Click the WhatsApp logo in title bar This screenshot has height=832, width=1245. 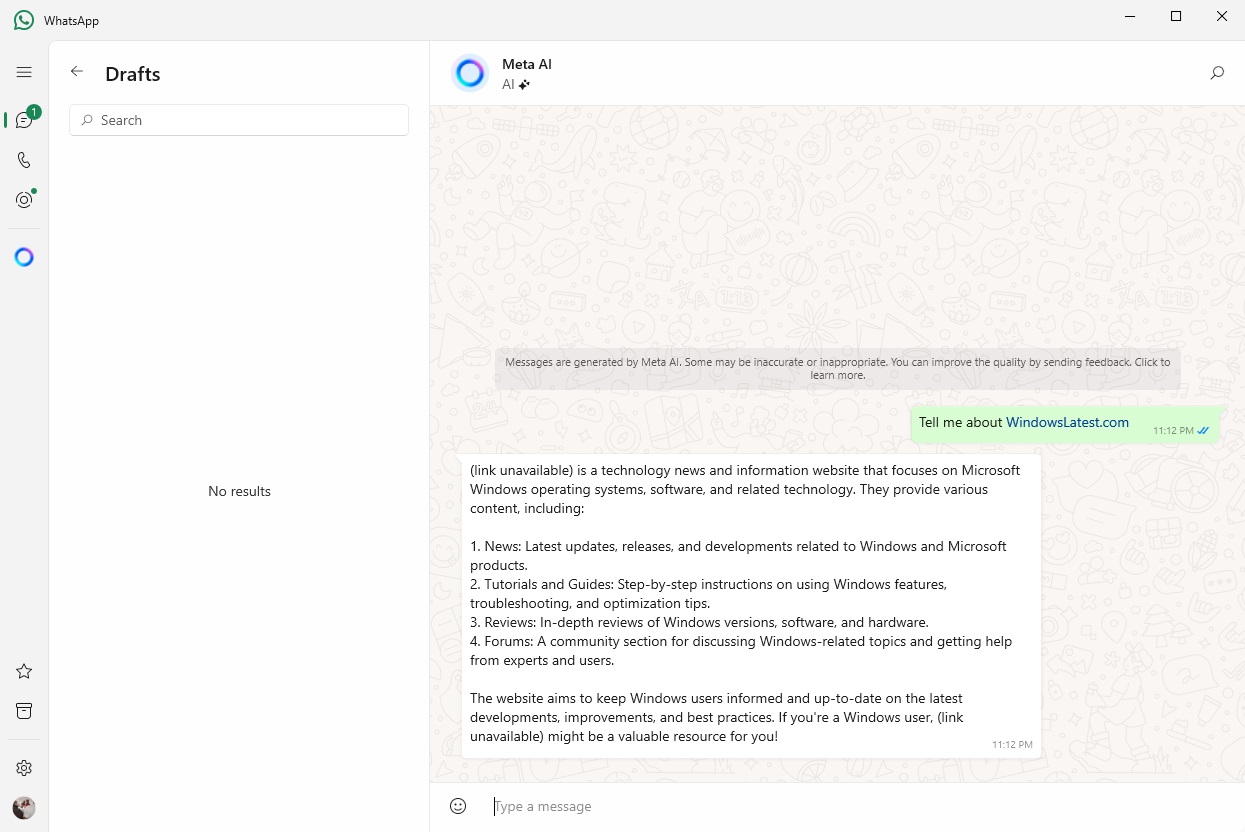[24, 20]
